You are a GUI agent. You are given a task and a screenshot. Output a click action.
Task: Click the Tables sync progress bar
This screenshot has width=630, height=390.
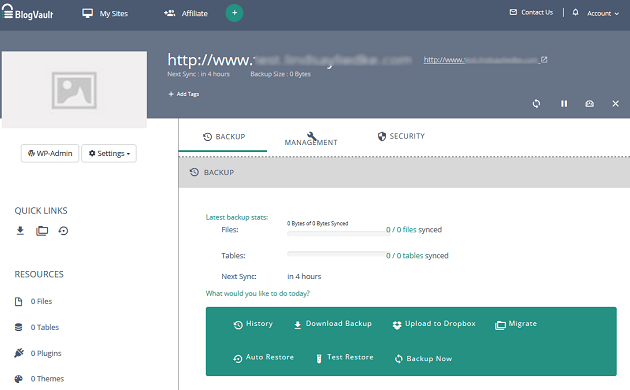coord(338,254)
